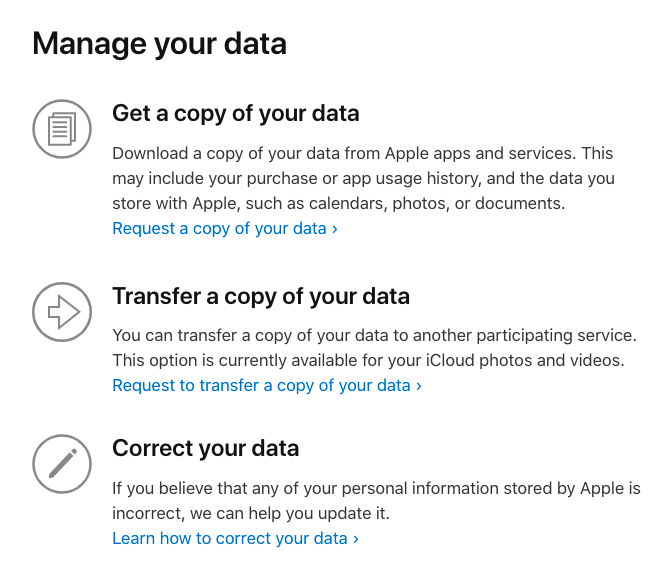Click chevron after Learn how to correct link
This screenshot has width=665, height=564.
click(x=356, y=539)
